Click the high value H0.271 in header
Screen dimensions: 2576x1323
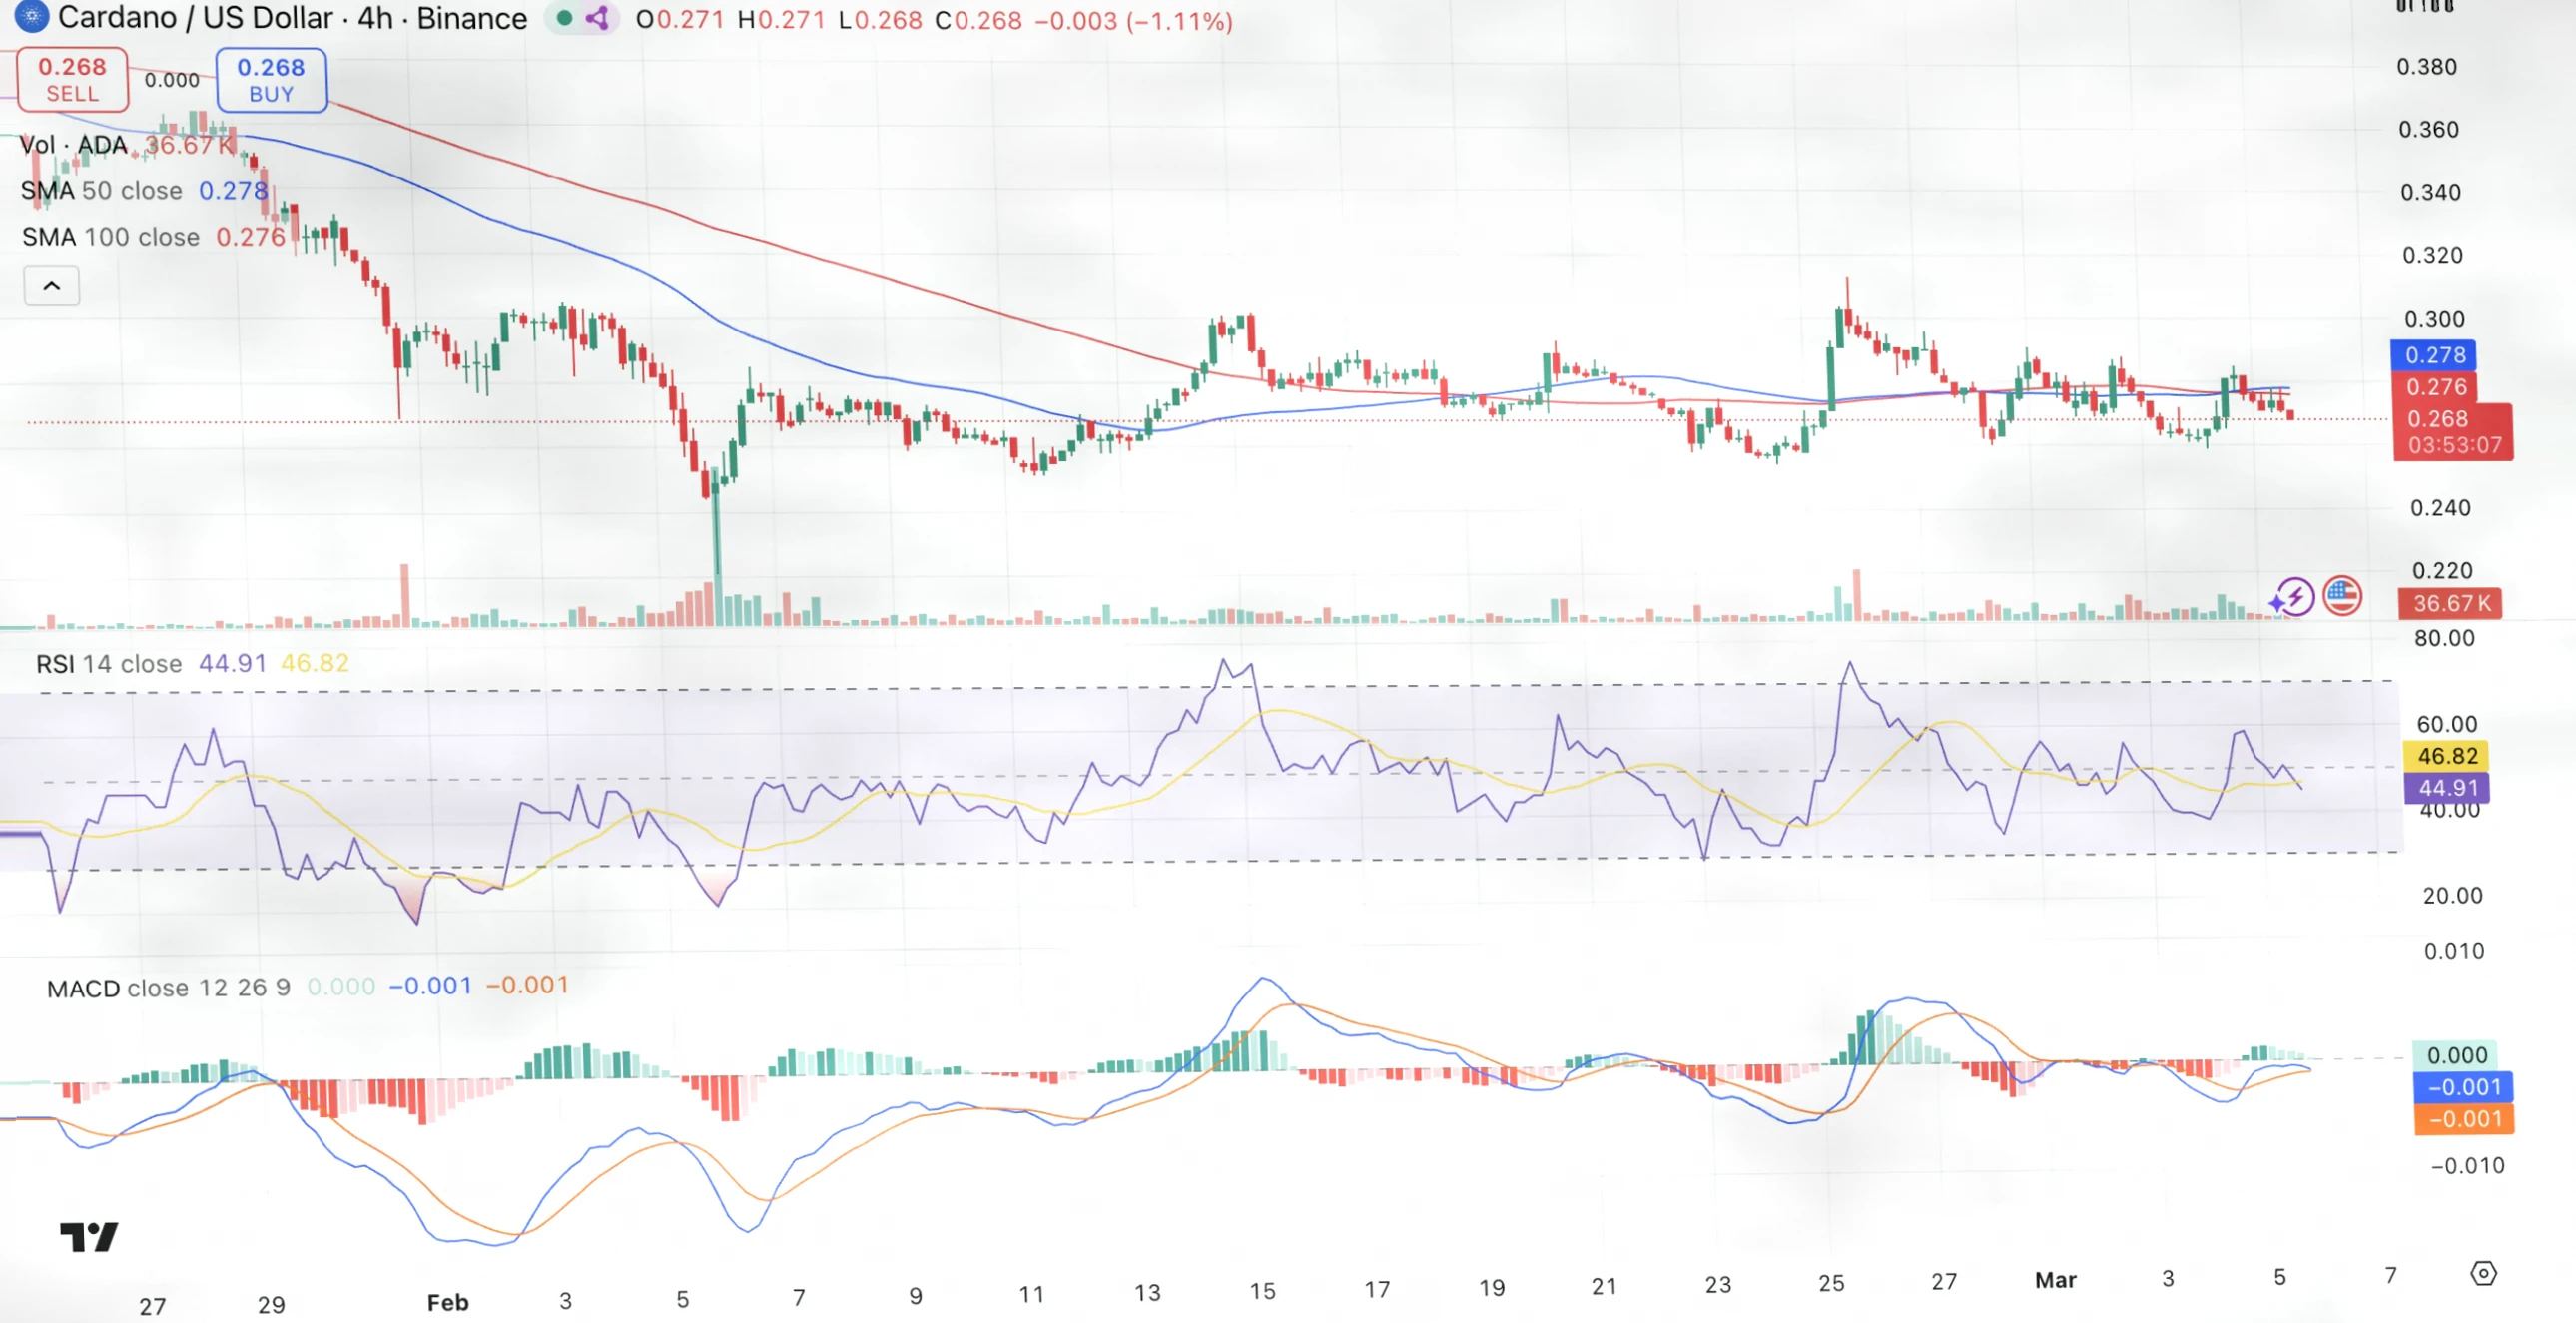pos(781,20)
